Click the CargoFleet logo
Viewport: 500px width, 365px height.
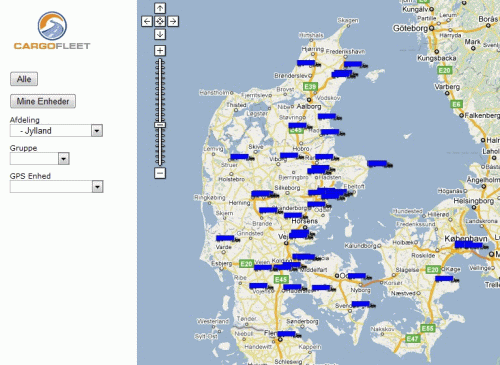point(52,31)
